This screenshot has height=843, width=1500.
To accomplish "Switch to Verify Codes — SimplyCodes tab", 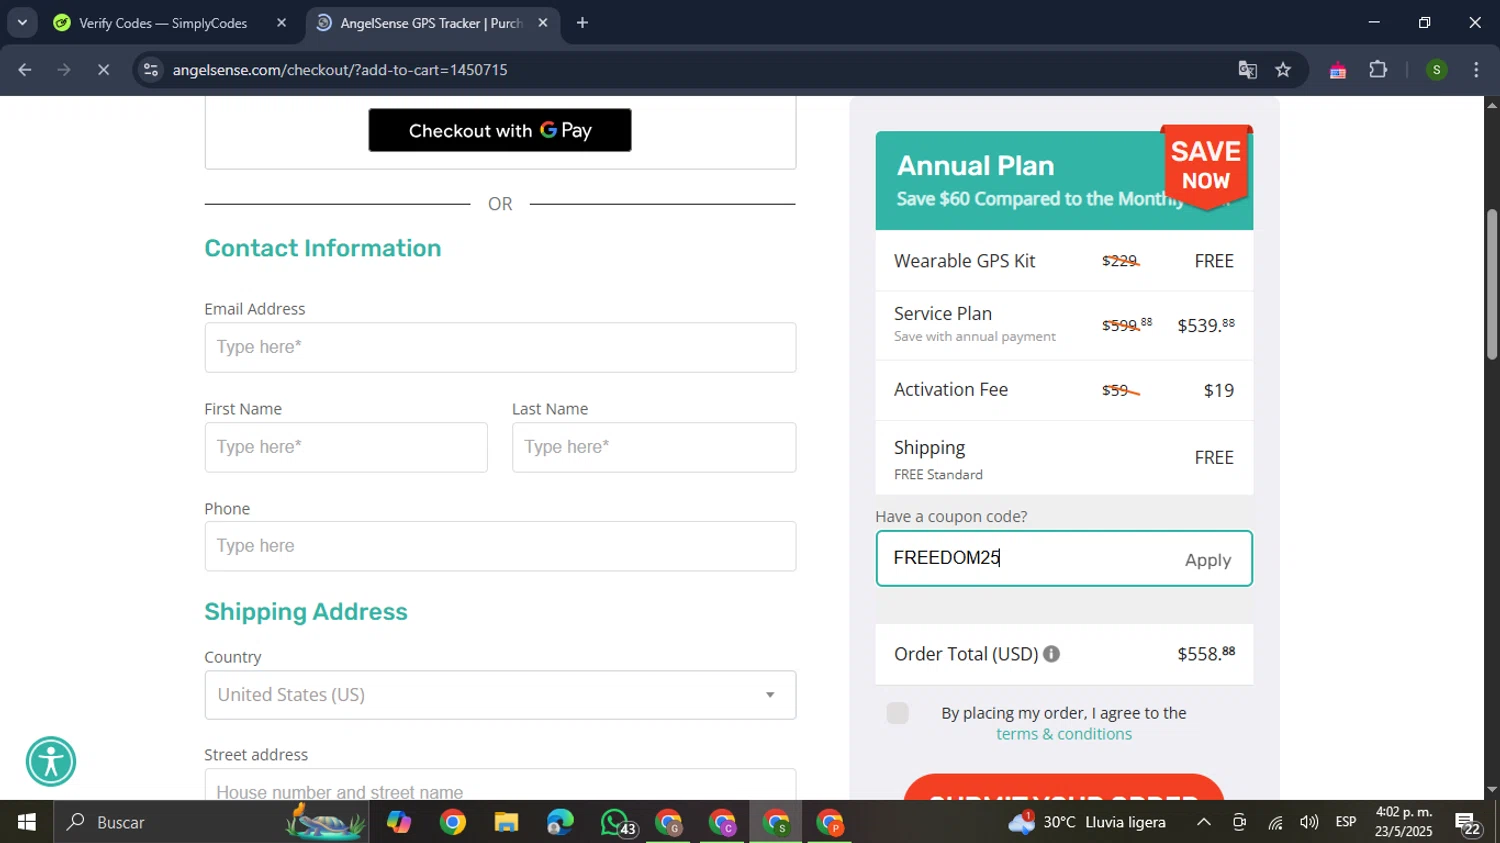I will point(163,23).
